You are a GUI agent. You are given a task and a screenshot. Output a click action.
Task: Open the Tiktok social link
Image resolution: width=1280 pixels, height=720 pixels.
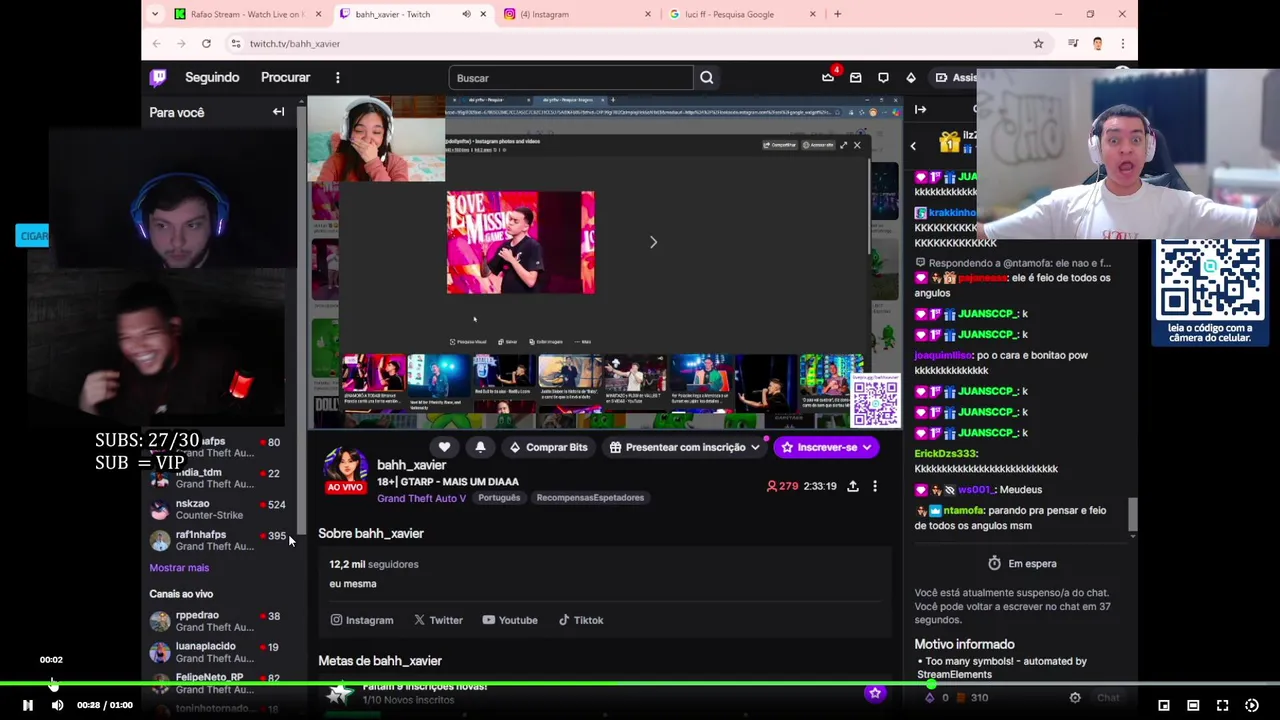pos(581,620)
